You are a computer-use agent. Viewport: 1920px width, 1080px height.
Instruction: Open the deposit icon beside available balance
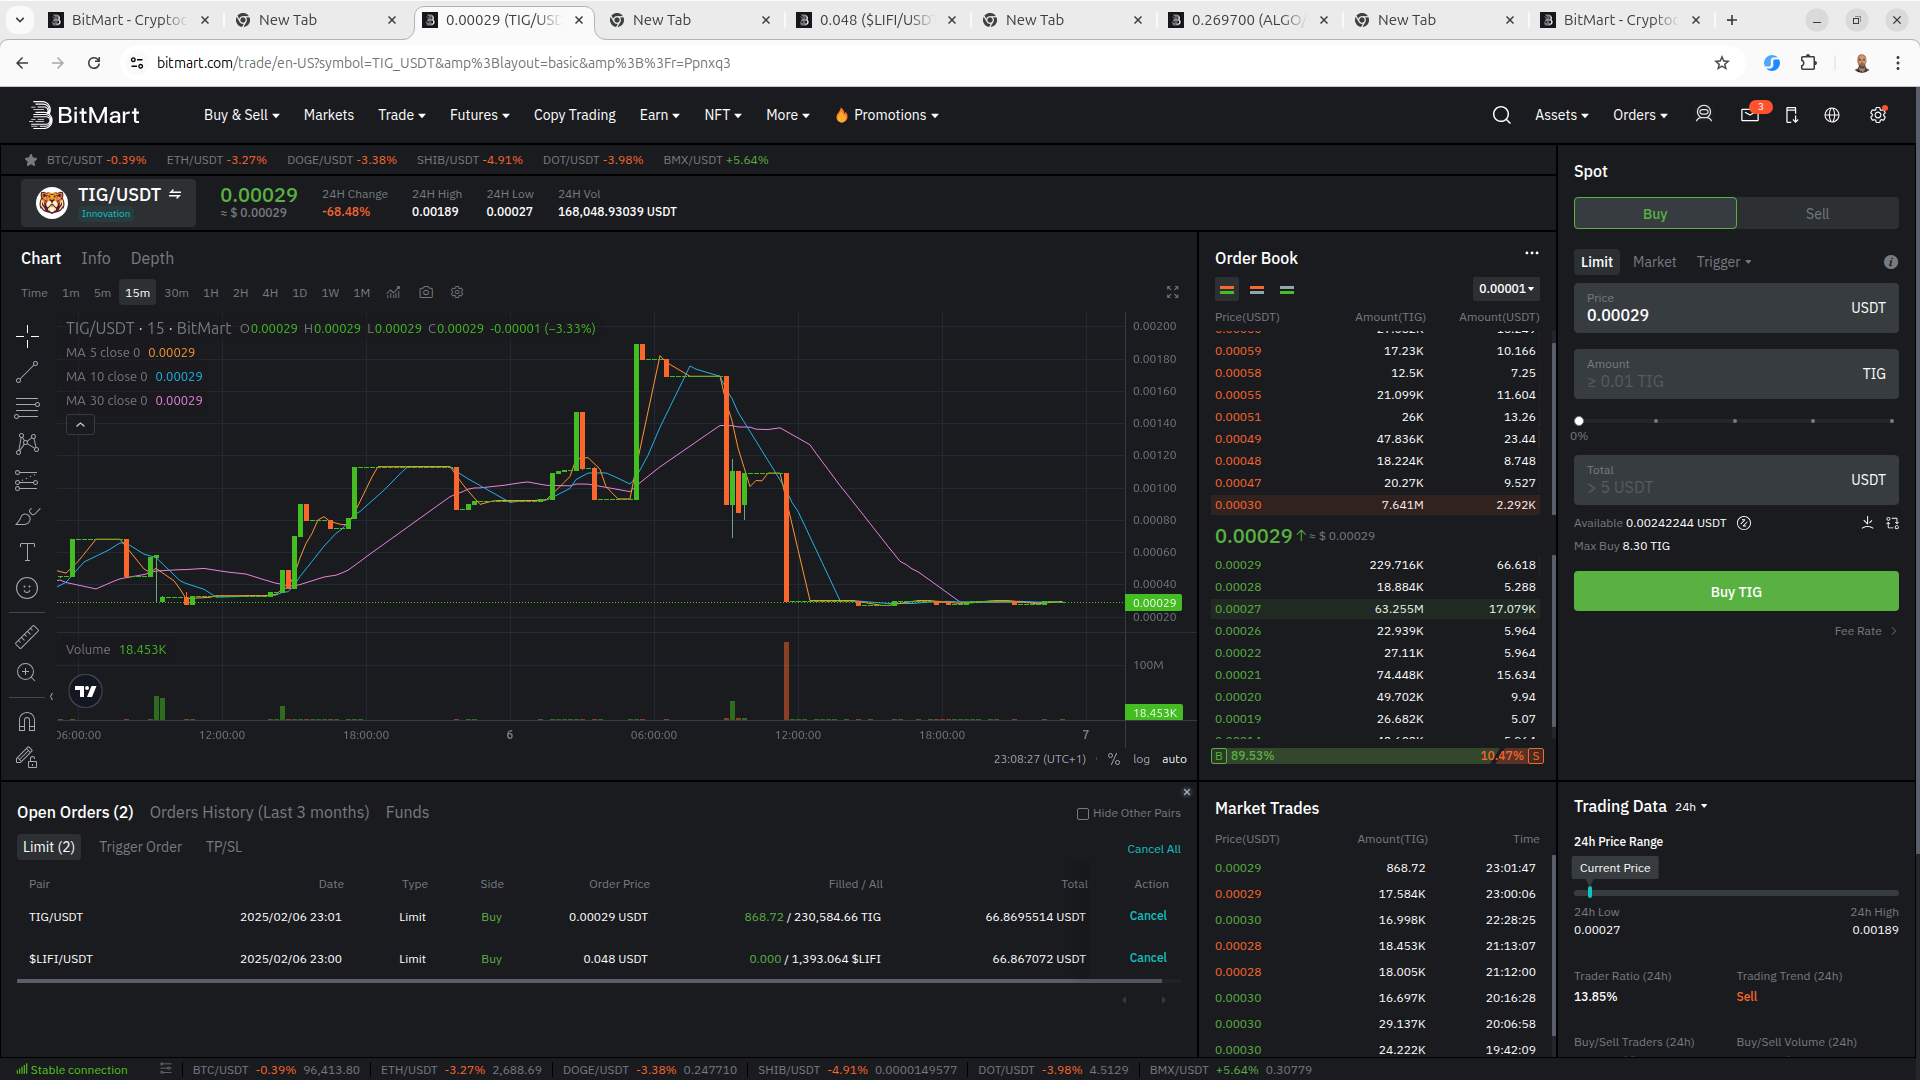pyautogui.click(x=1867, y=523)
